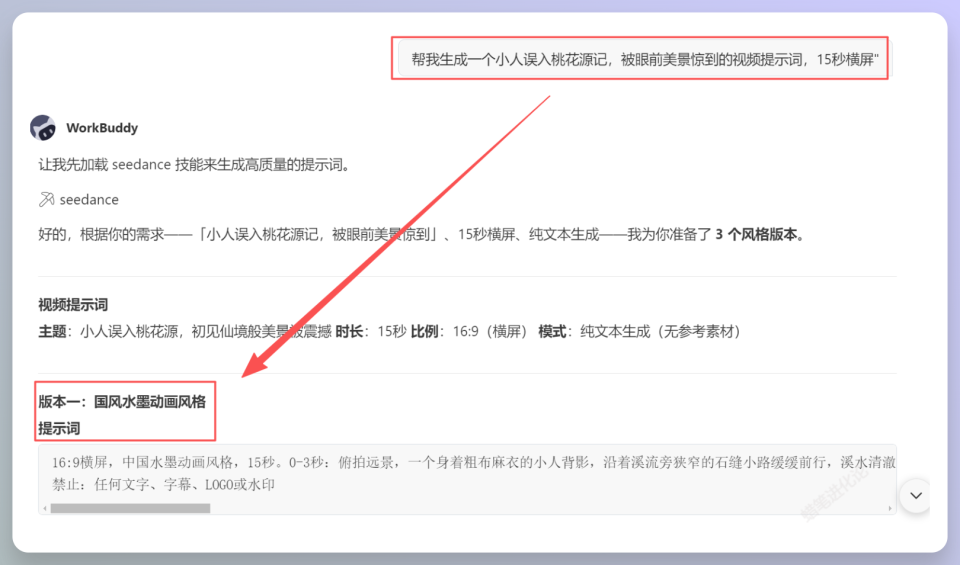This screenshot has height=565, width=960.
Task: Click the prompt code line starting 16:9横屏
Action: [473, 462]
